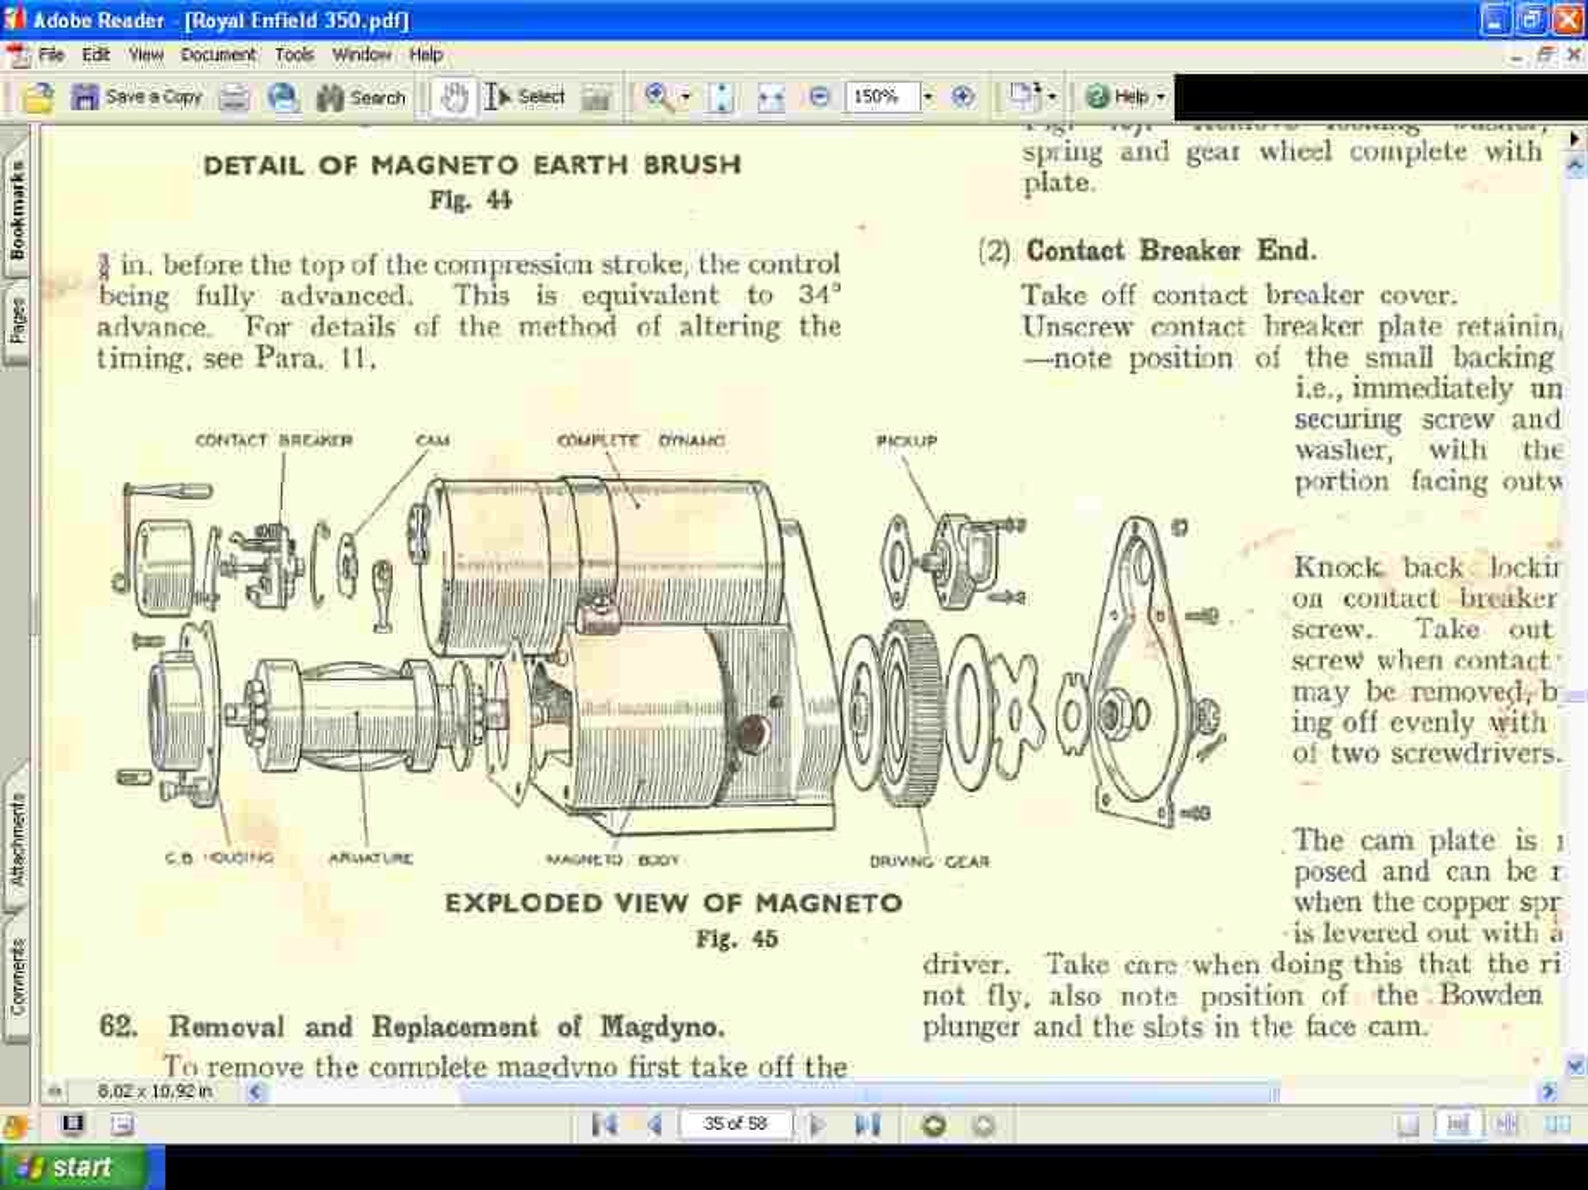The height and width of the screenshot is (1190, 1588).
Task: Click the 'Fig. 44' label
Action: point(471,200)
